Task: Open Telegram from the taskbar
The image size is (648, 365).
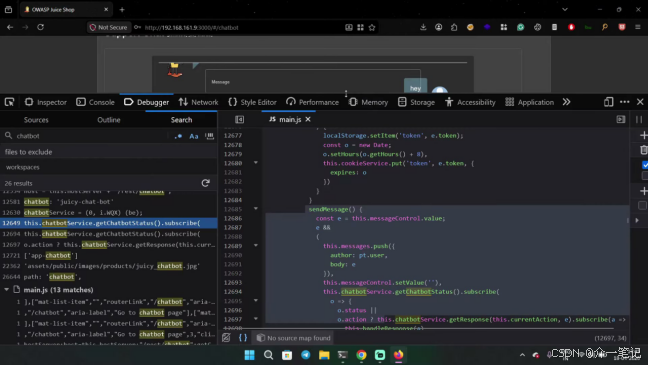Action: tap(305, 355)
